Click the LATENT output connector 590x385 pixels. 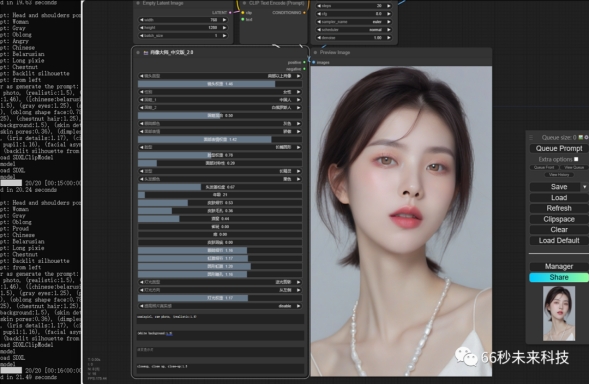tap(230, 12)
